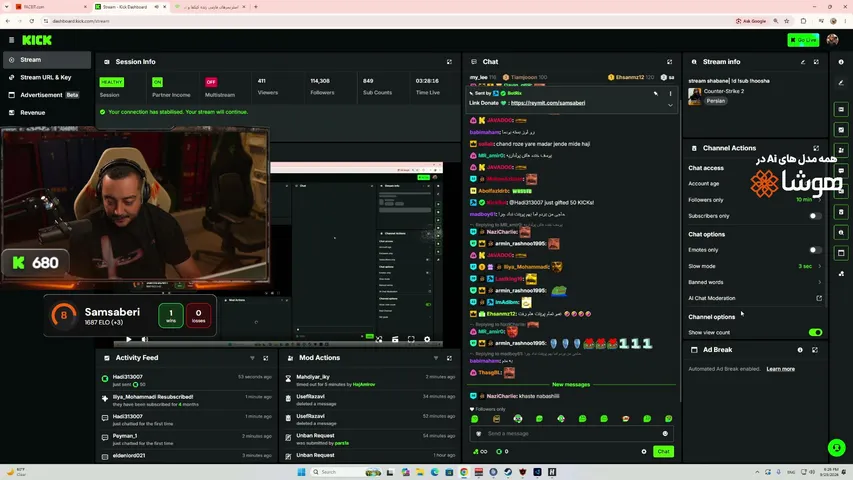853x480 pixels.
Task: Mute the stream preview volume
Action: point(145,340)
